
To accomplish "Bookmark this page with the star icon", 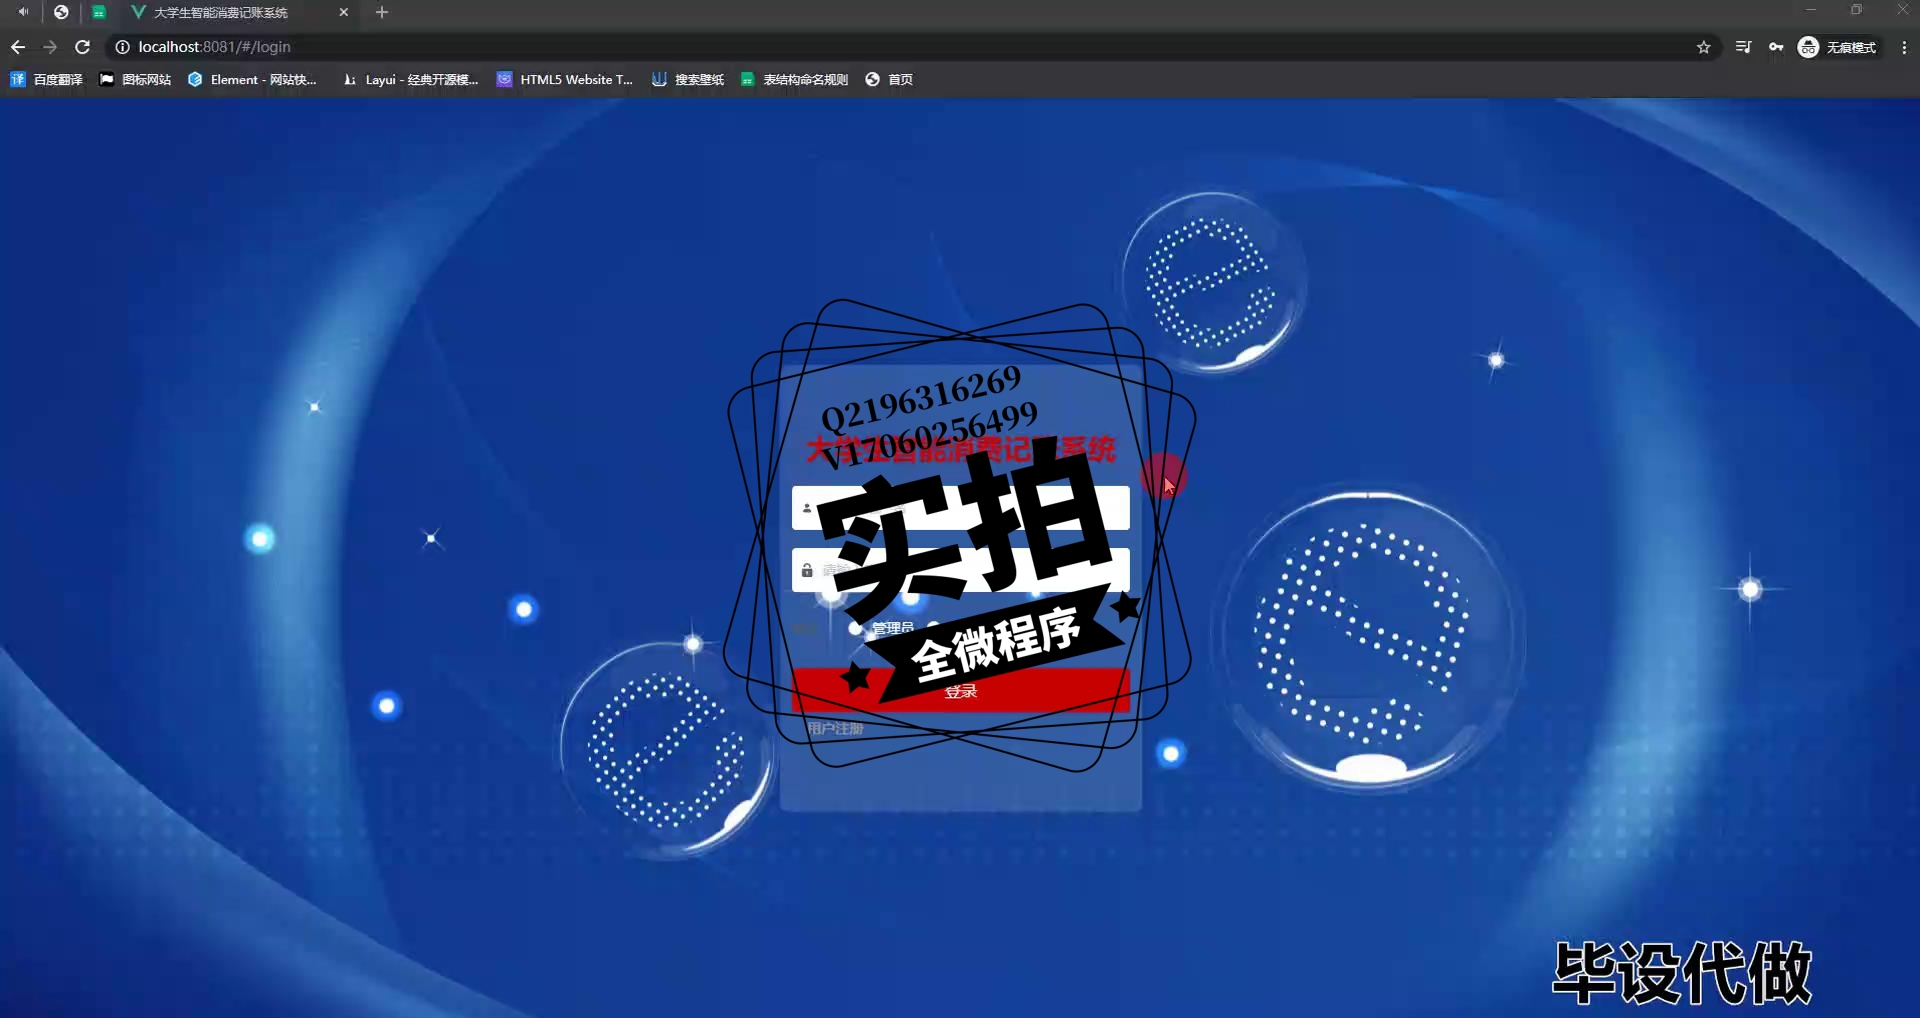I will (1704, 47).
